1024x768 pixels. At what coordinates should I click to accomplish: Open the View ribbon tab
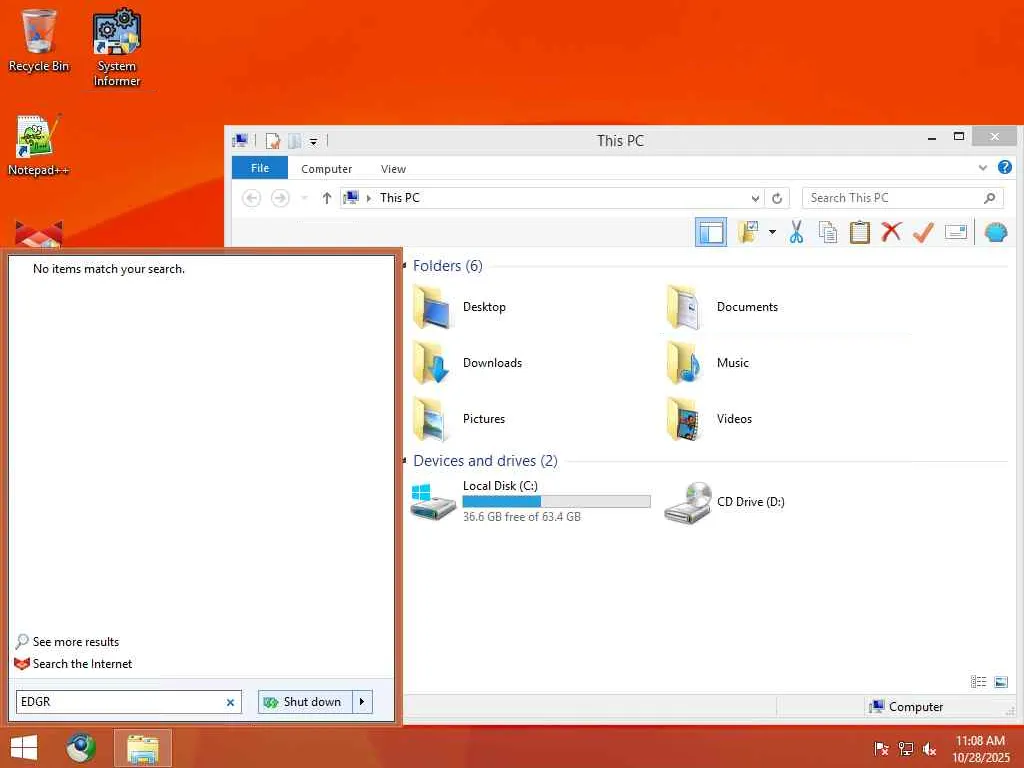(393, 168)
